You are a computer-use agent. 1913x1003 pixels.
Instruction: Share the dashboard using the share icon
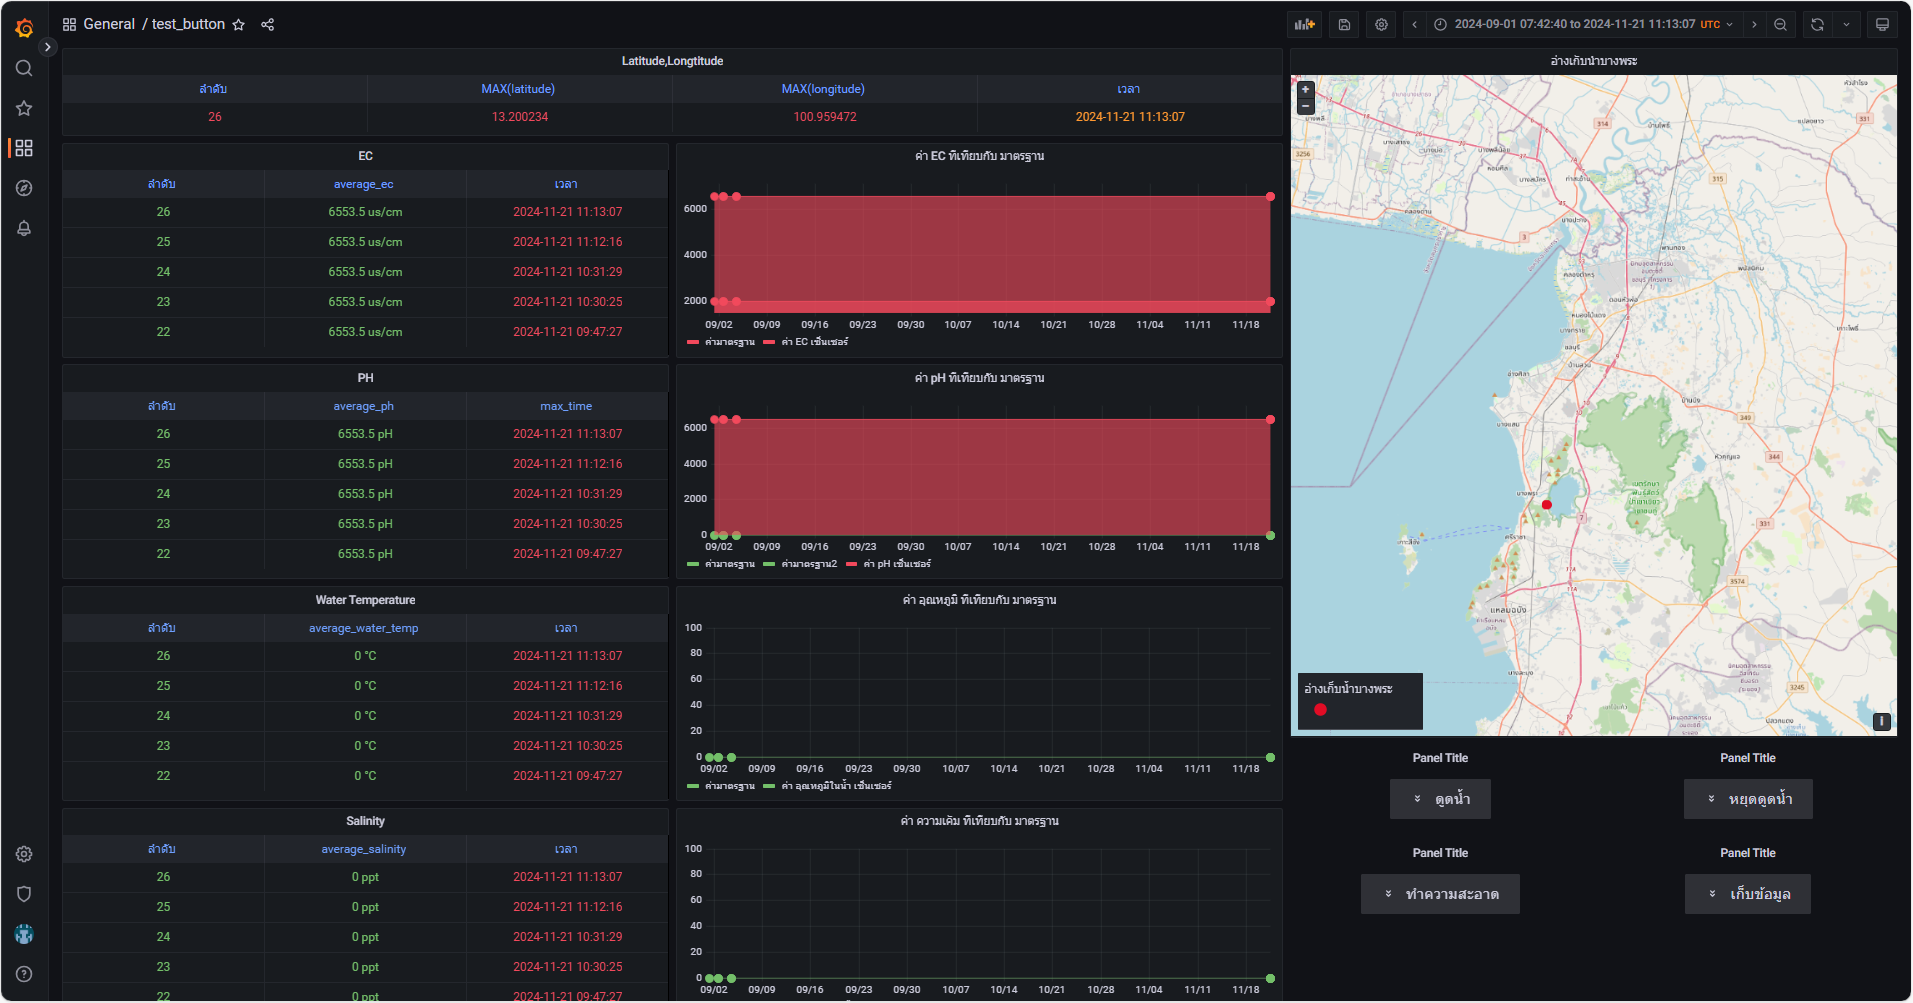click(268, 25)
